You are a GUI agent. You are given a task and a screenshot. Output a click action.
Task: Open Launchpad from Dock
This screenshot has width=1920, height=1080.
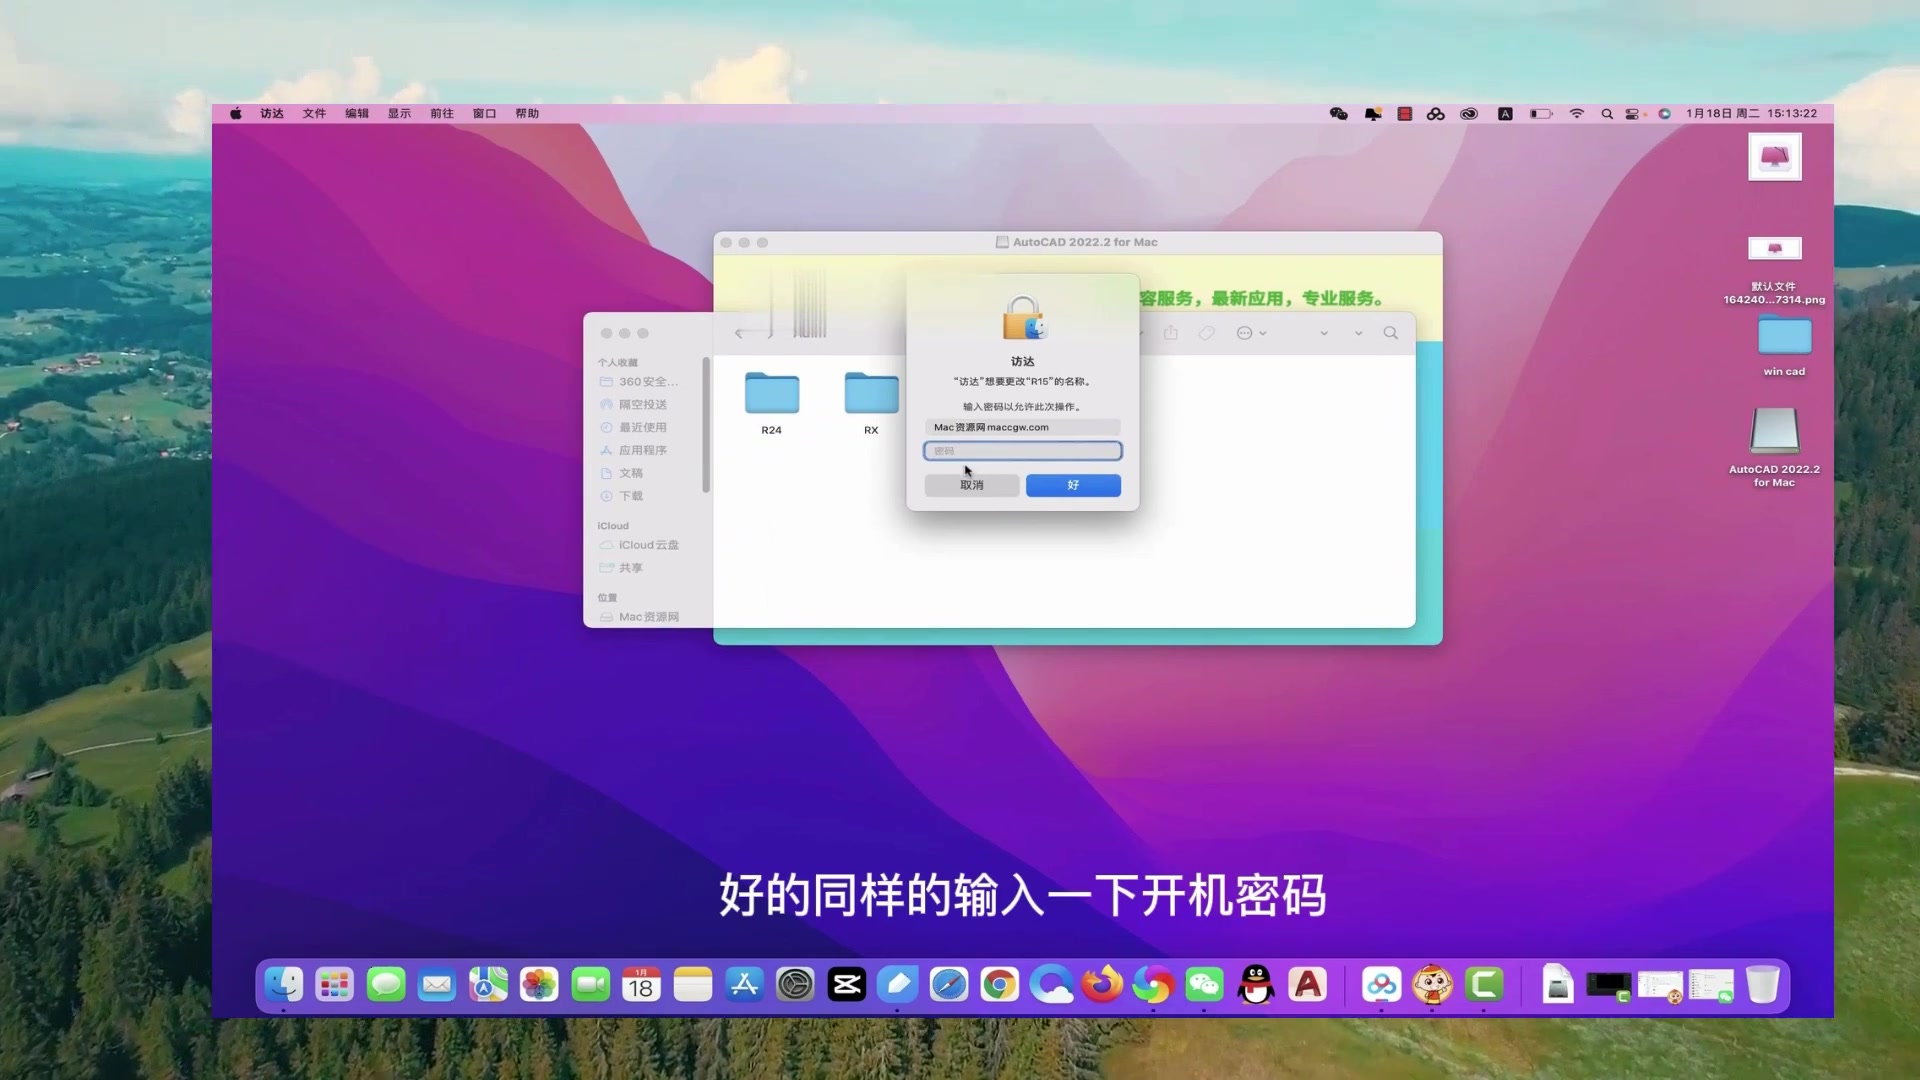[x=334, y=985]
